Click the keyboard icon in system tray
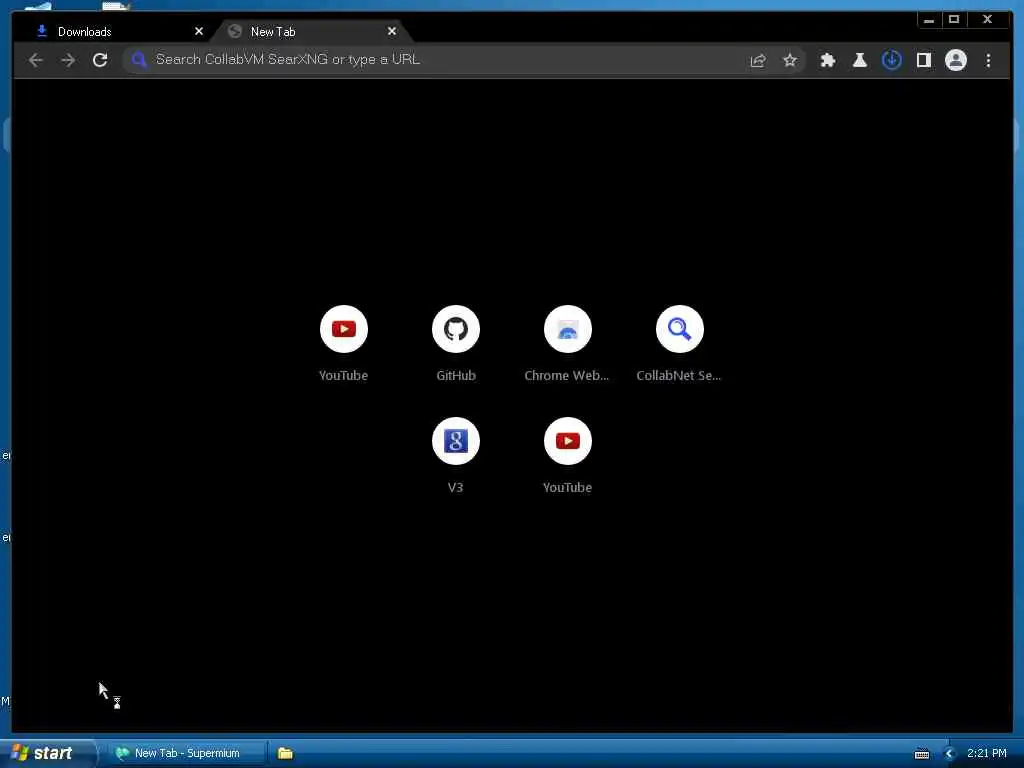Image resolution: width=1024 pixels, height=768 pixels. 922,754
